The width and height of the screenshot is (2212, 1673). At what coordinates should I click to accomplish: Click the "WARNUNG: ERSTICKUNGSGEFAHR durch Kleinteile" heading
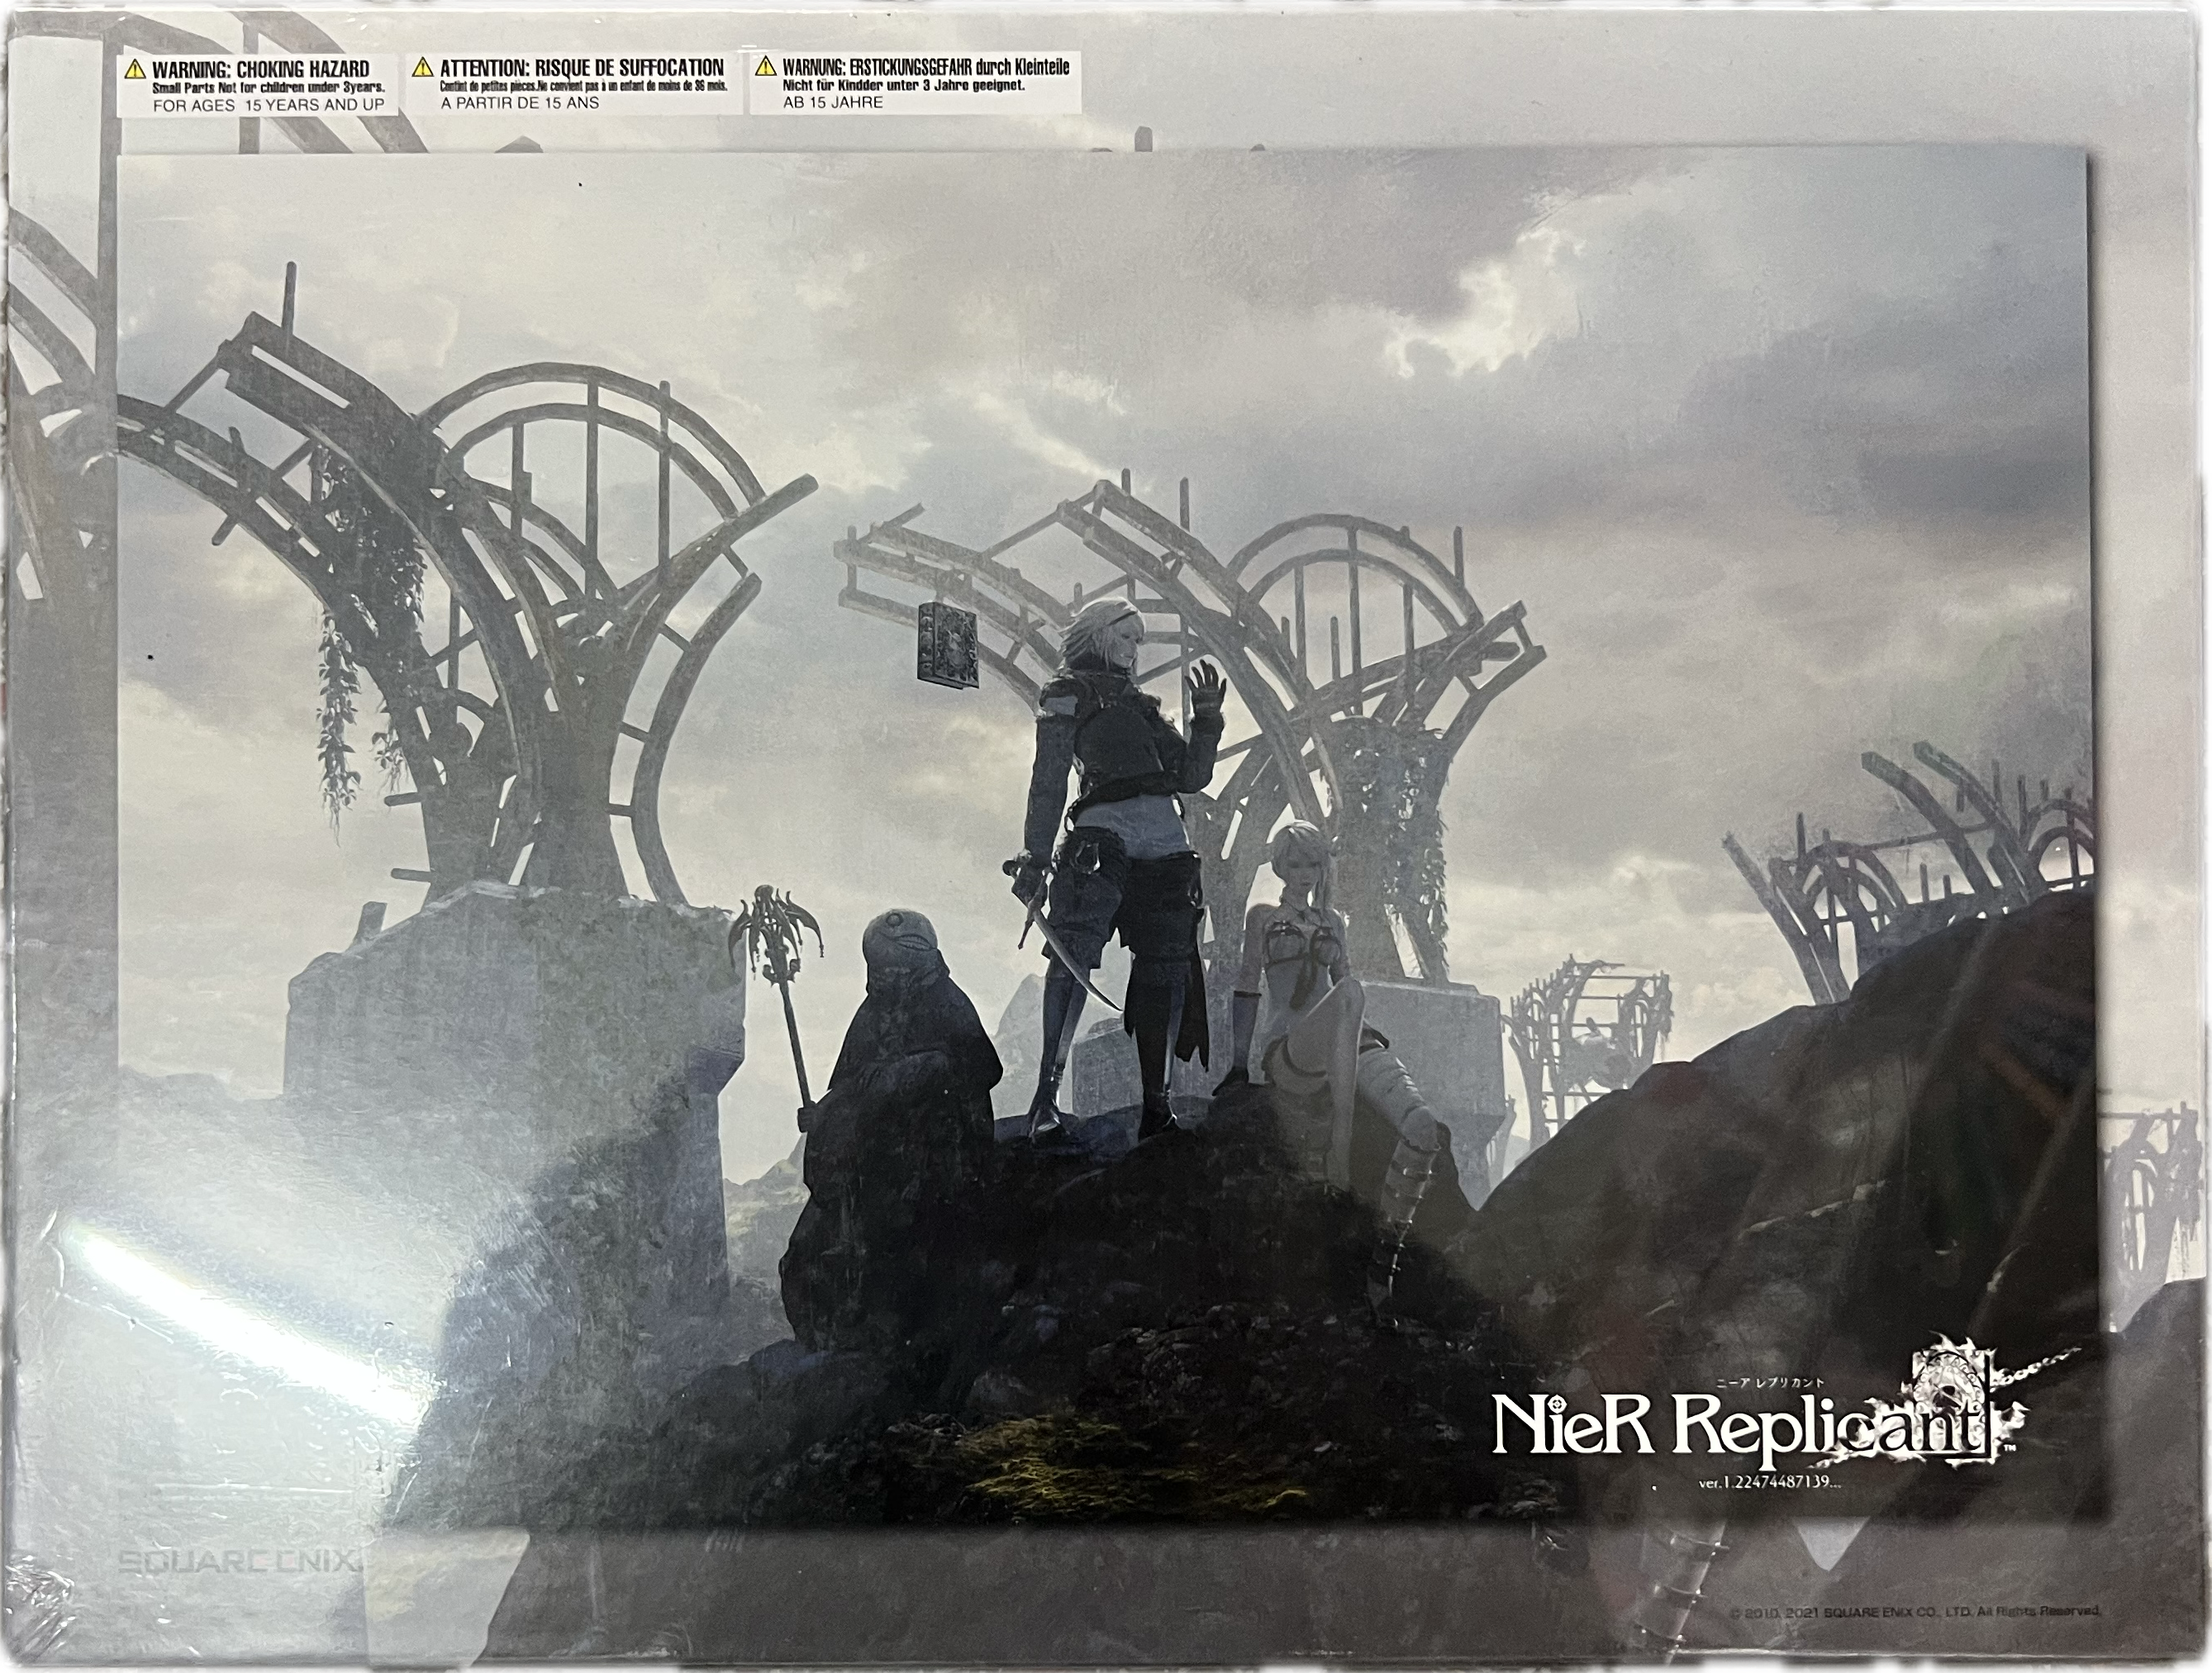926,67
